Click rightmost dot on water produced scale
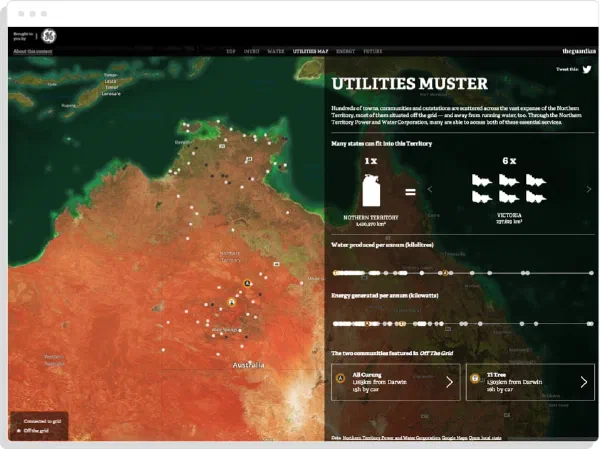This screenshot has height=449, width=600. (591, 273)
